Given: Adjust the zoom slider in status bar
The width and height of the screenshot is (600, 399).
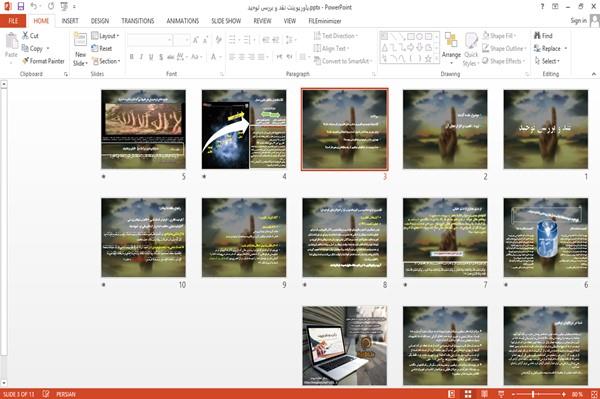Looking at the screenshot, I should 533,394.
